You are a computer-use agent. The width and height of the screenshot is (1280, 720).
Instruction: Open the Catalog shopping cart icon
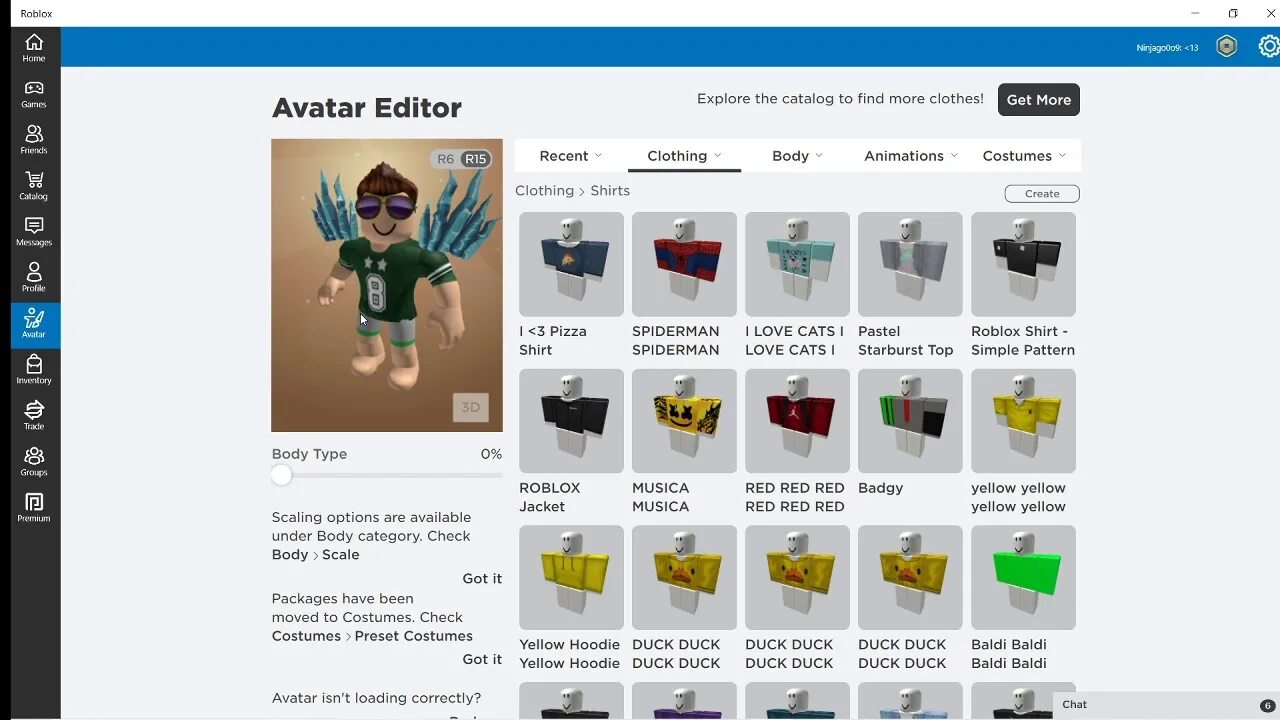pos(34,186)
